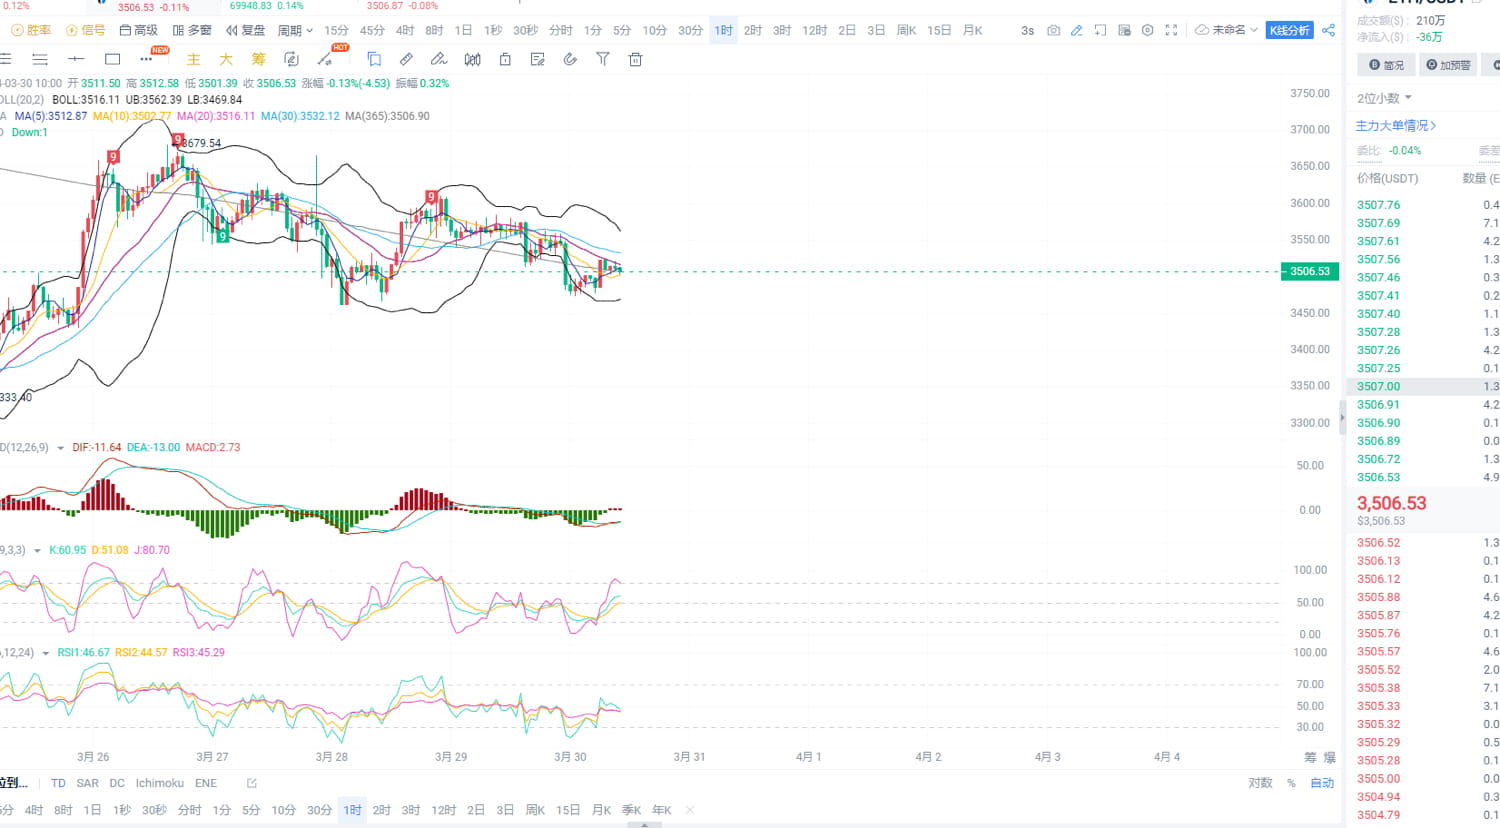Click the candlestick style icon
Image resolution: width=1500 pixels, height=828 pixels.
tap(472, 59)
